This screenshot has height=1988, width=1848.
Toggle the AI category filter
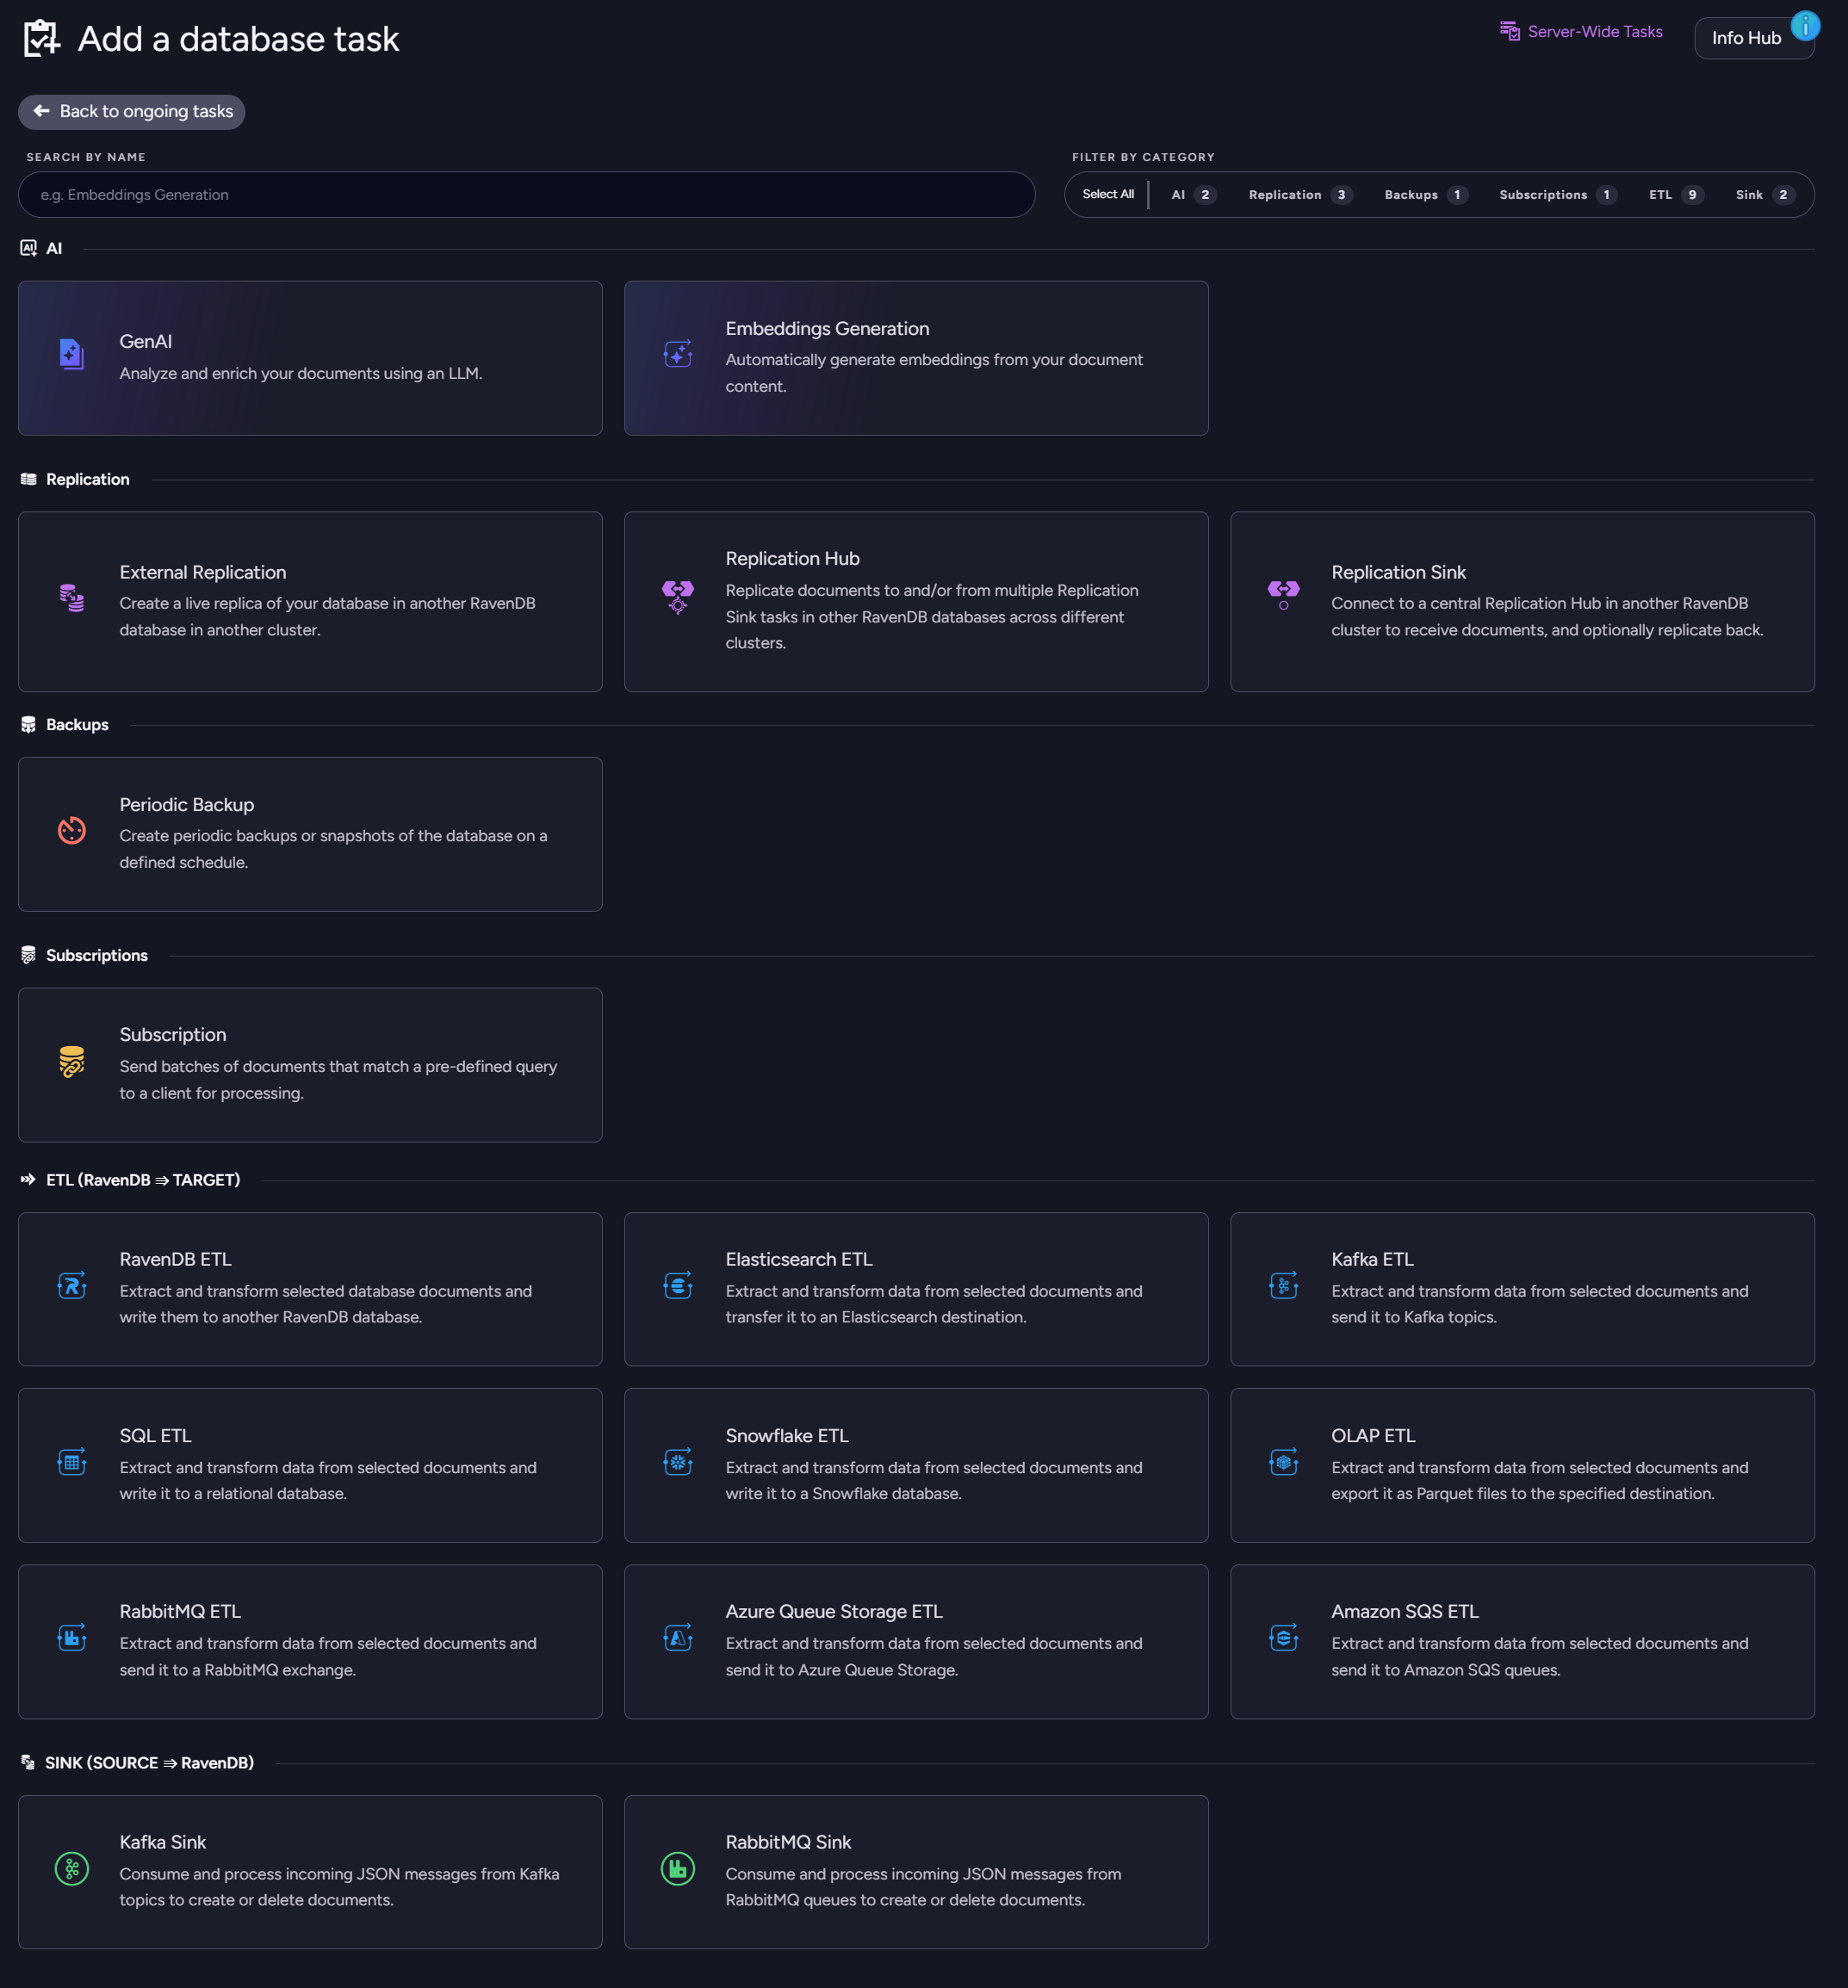pyautogui.click(x=1193, y=194)
